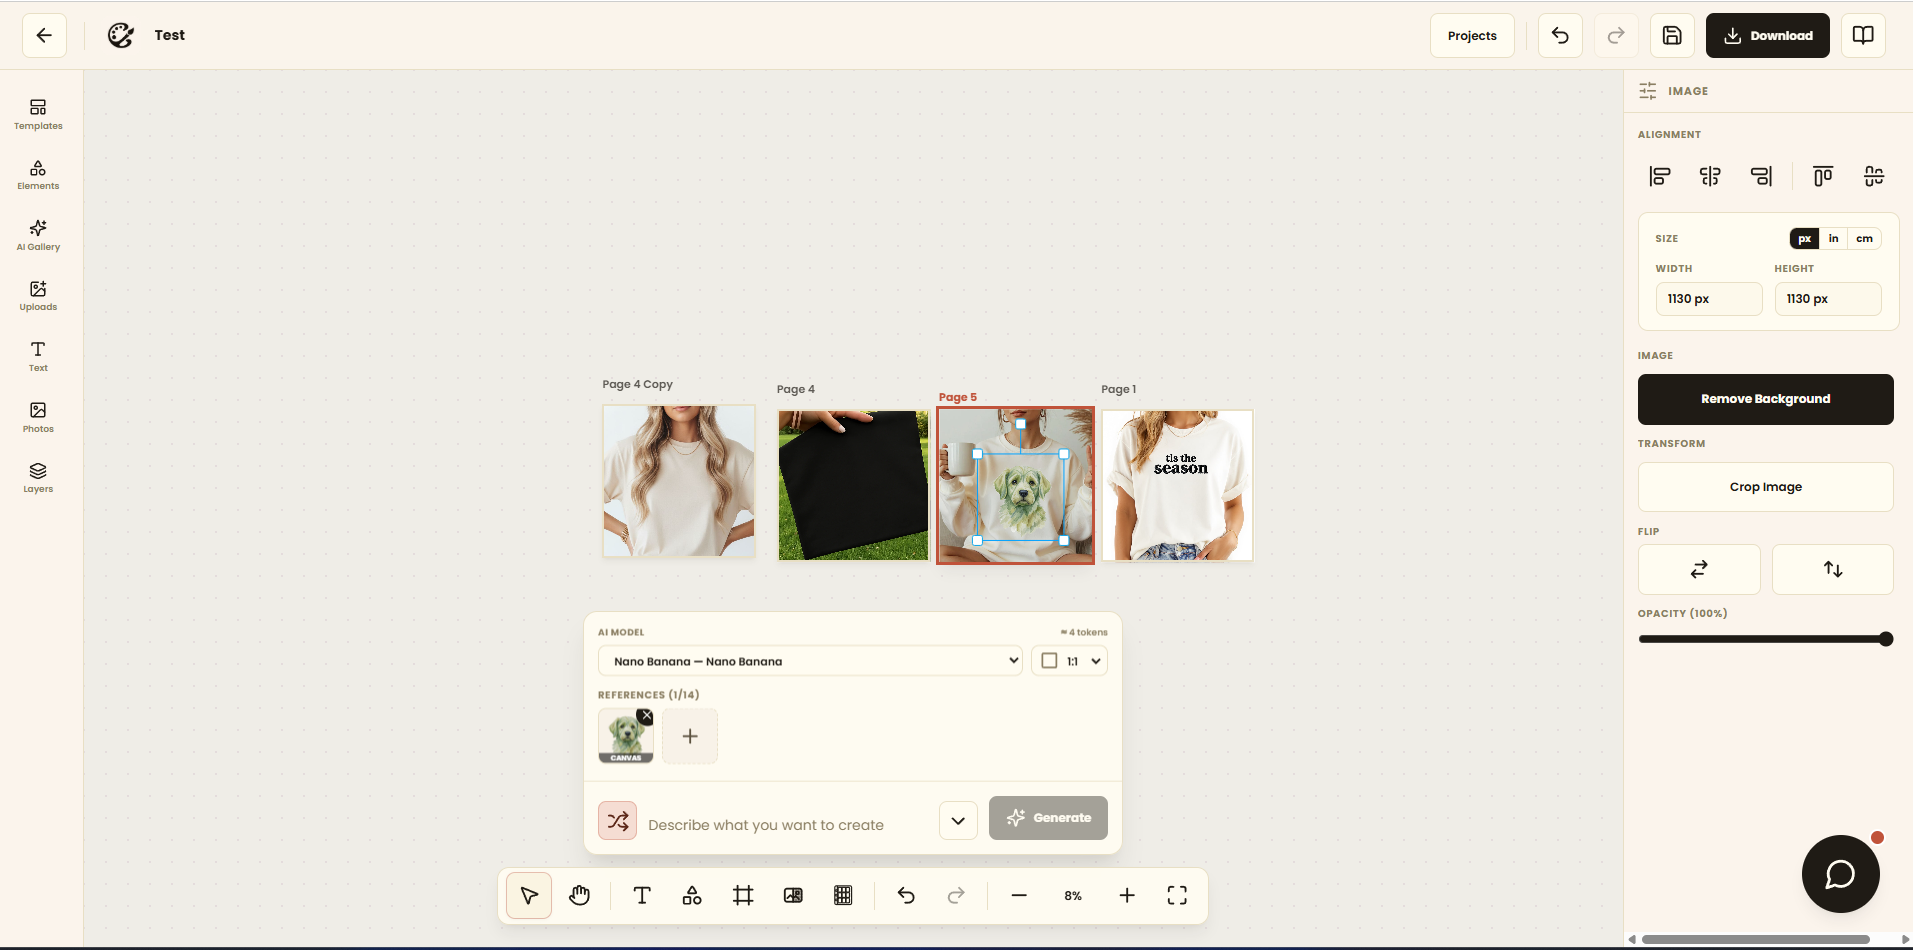This screenshot has height=950, width=1913.
Task: Open the Layers panel
Action: (38, 478)
